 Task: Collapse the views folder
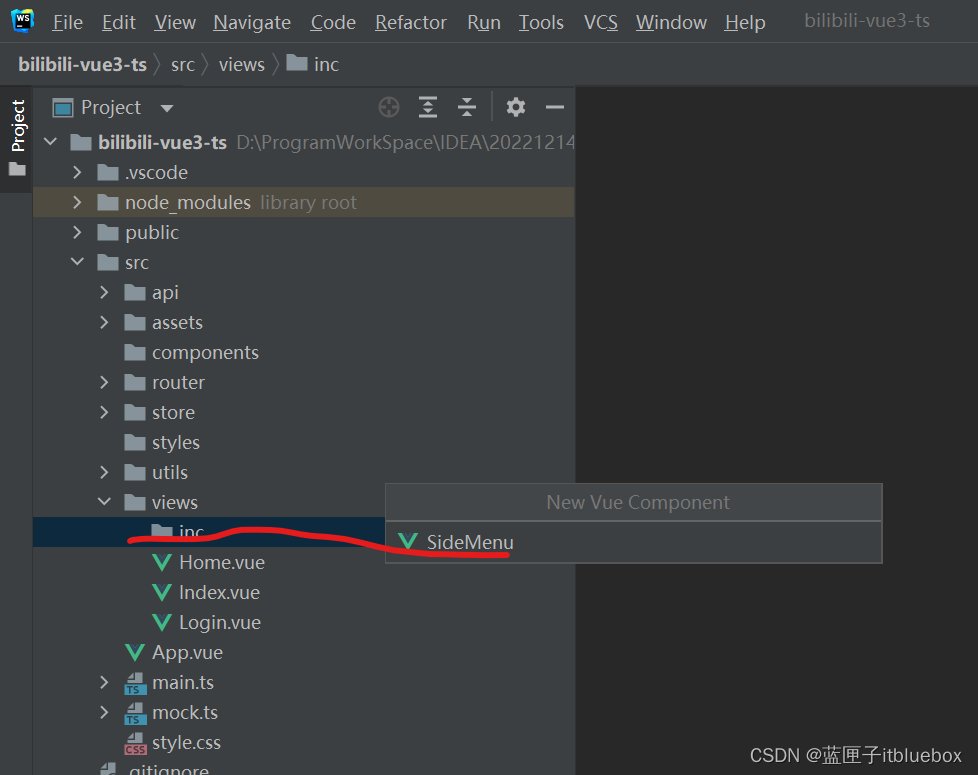104,502
